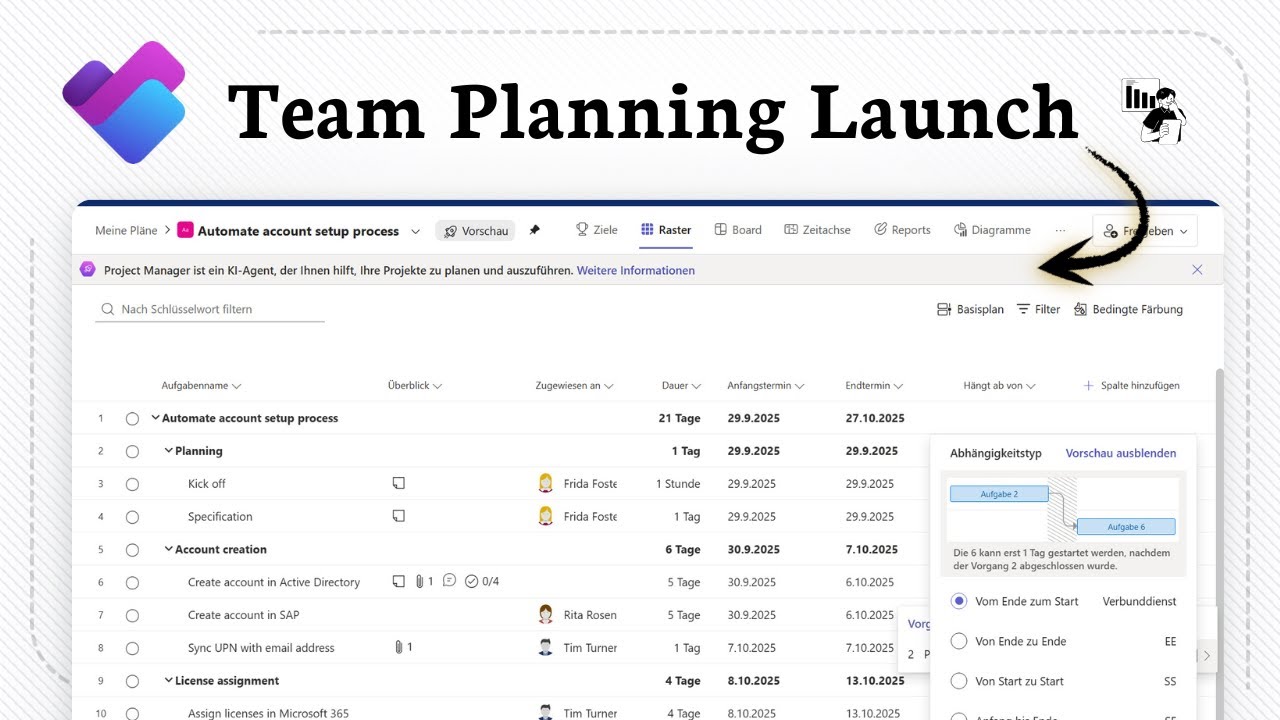The width and height of the screenshot is (1280, 720).
Task: Click the dependency preview diagram thumbnail
Action: [x=1062, y=510]
